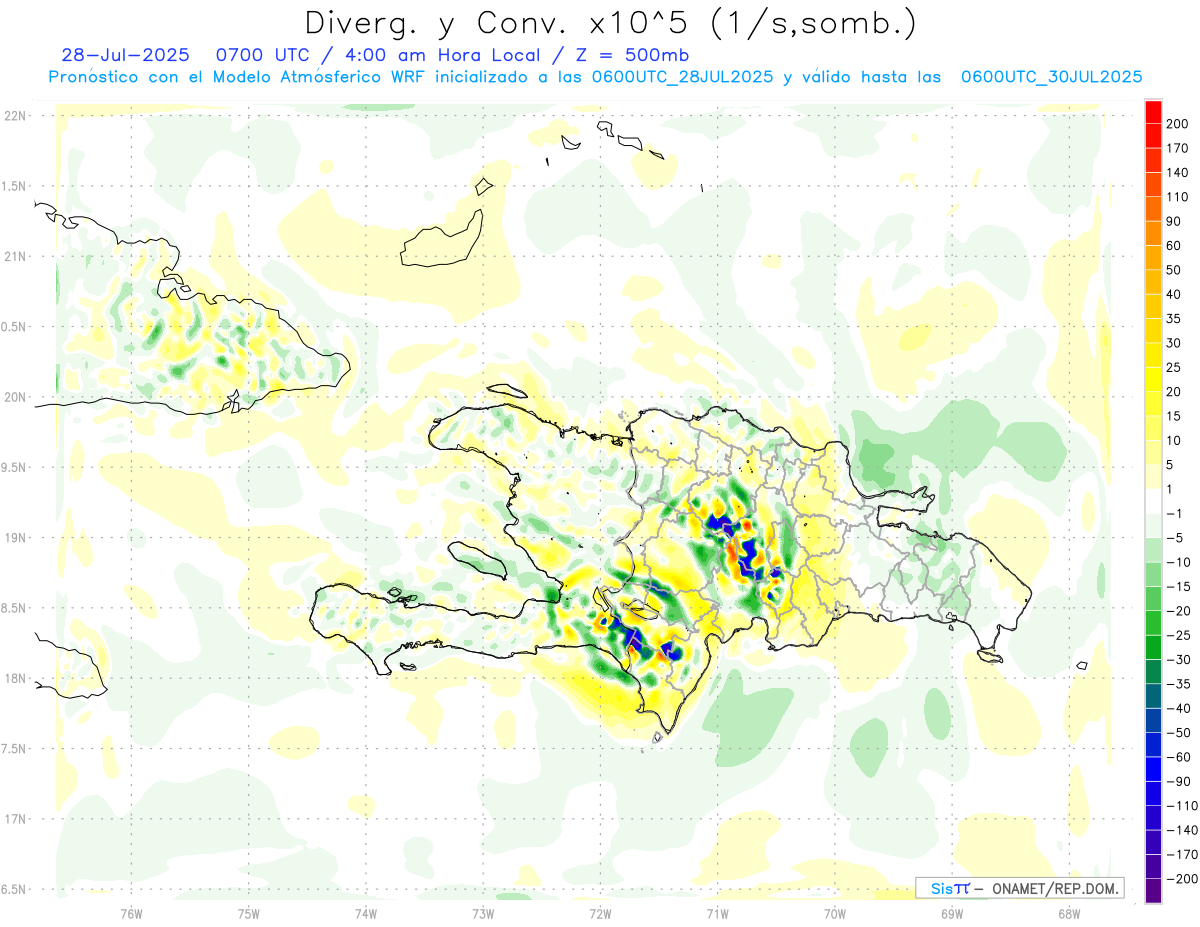Select the dark red band atop the legend

click(x=1153, y=111)
